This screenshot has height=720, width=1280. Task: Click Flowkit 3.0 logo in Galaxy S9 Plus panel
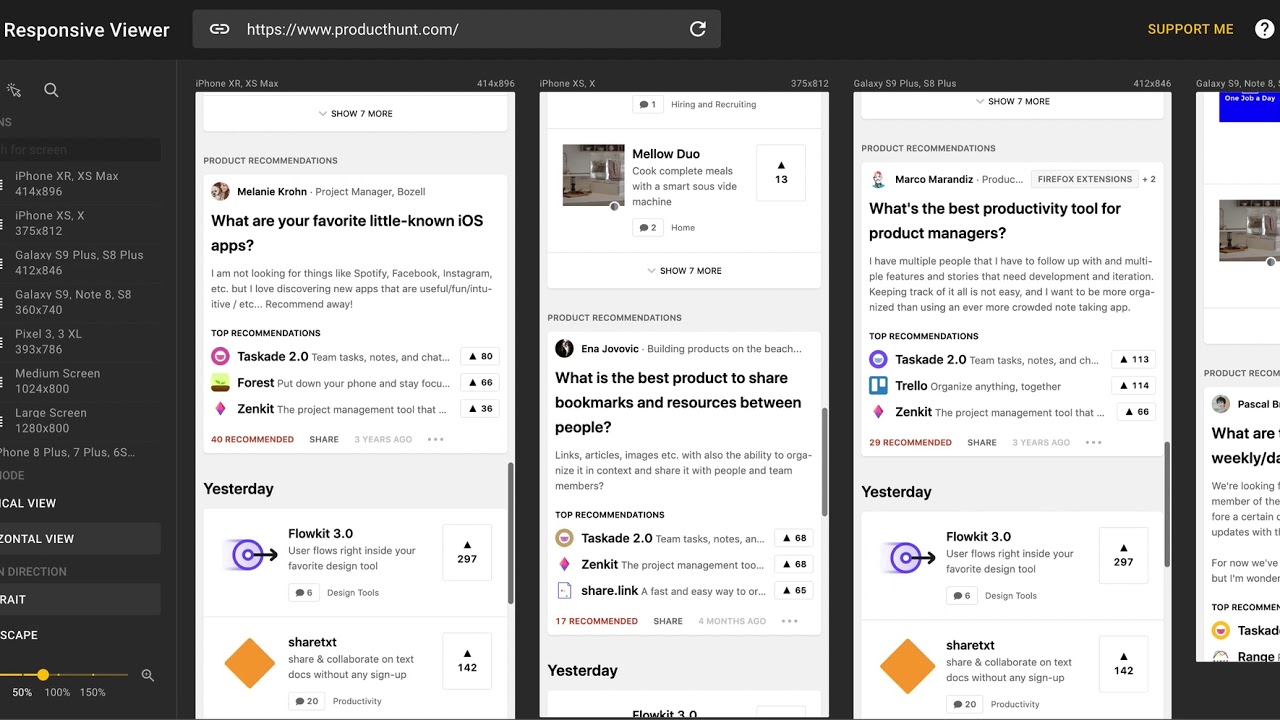click(x=907, y=558)
